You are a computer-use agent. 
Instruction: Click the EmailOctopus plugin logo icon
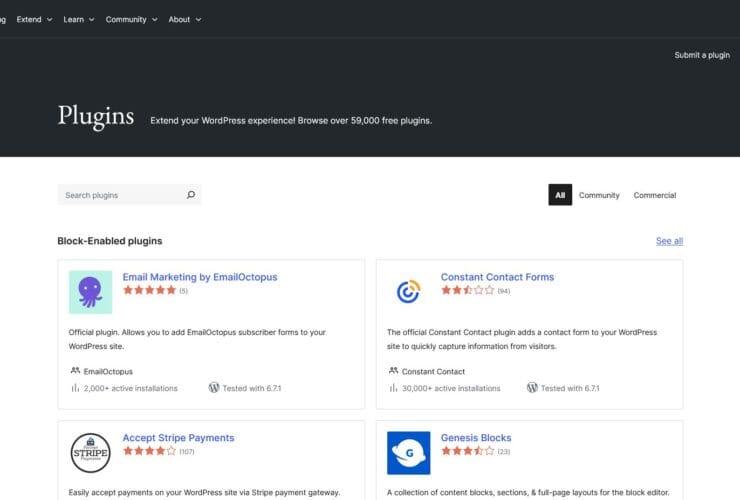90,292
